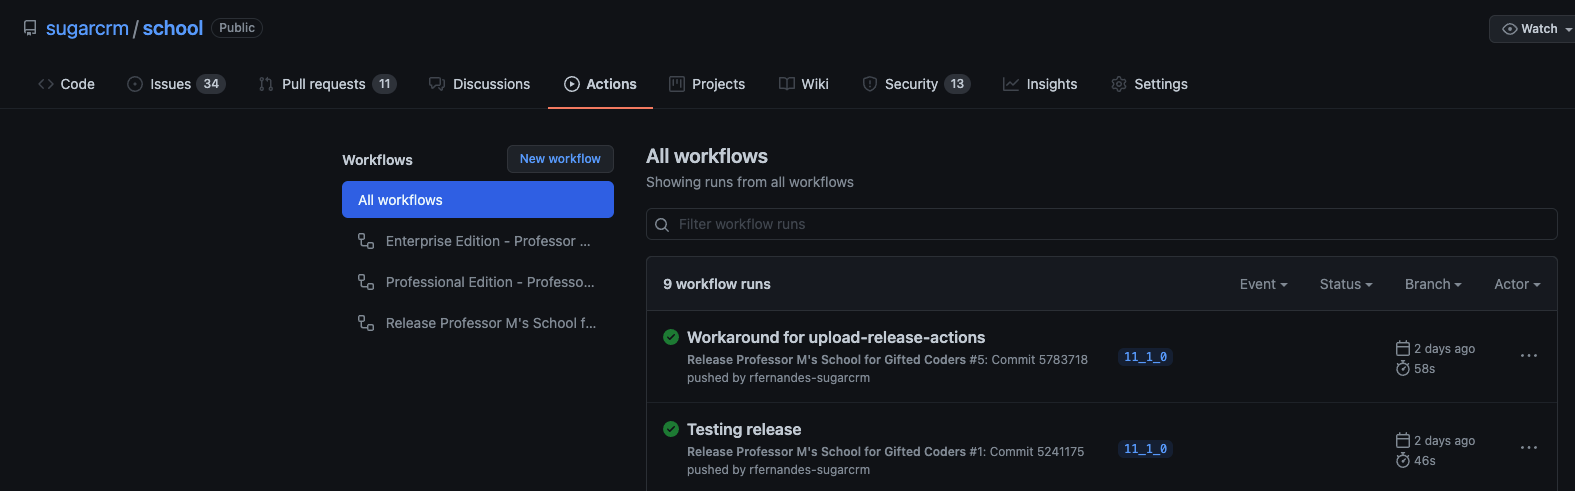1575x491 pixels.
Task: Open Workaround for upload-release-actions run
Action: click(x=836, y=337)
